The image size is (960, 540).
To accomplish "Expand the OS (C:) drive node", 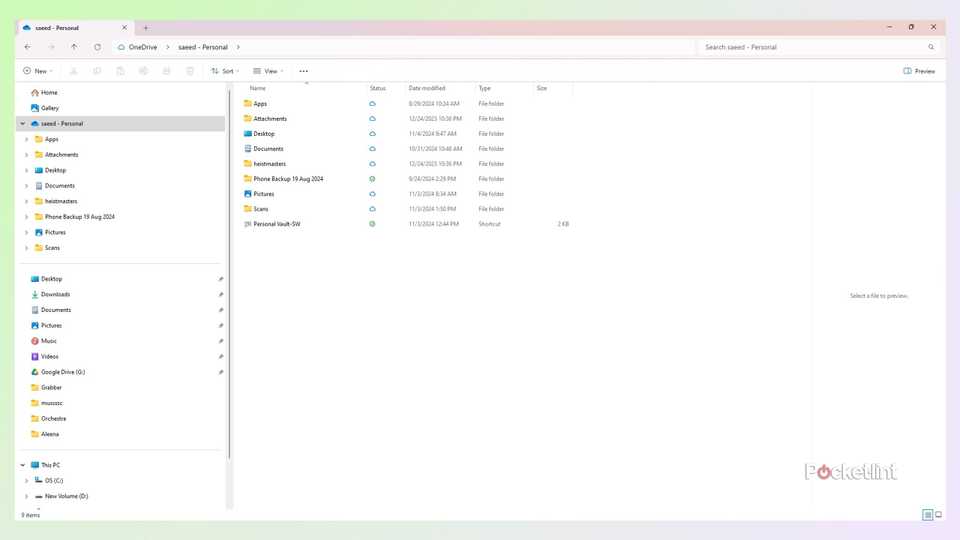I will pyautogui.click(x=26, y=481).
